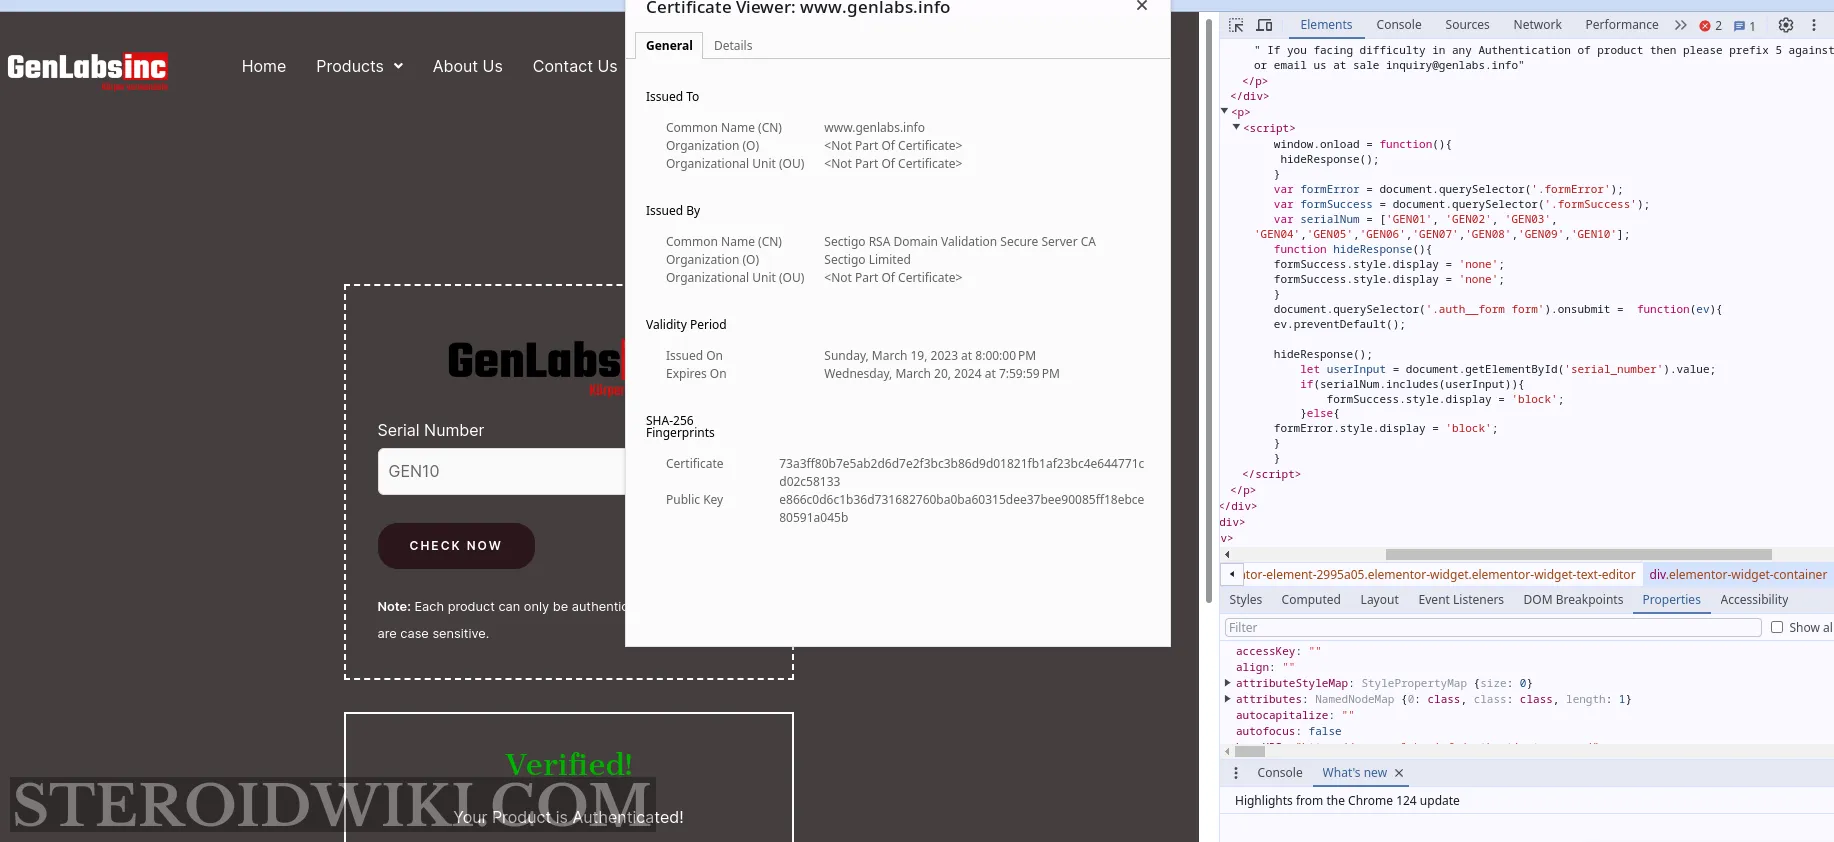Click the GenLabs Inc logo in the site header
Screen dimensions: 1834x842
click(x=88, y=69)
